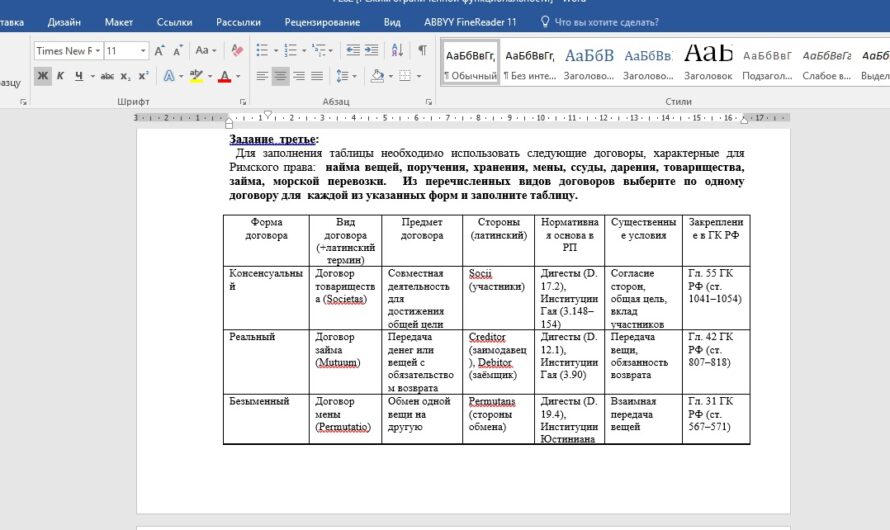
Task: Align text left
Action: [x=262, y=76]
